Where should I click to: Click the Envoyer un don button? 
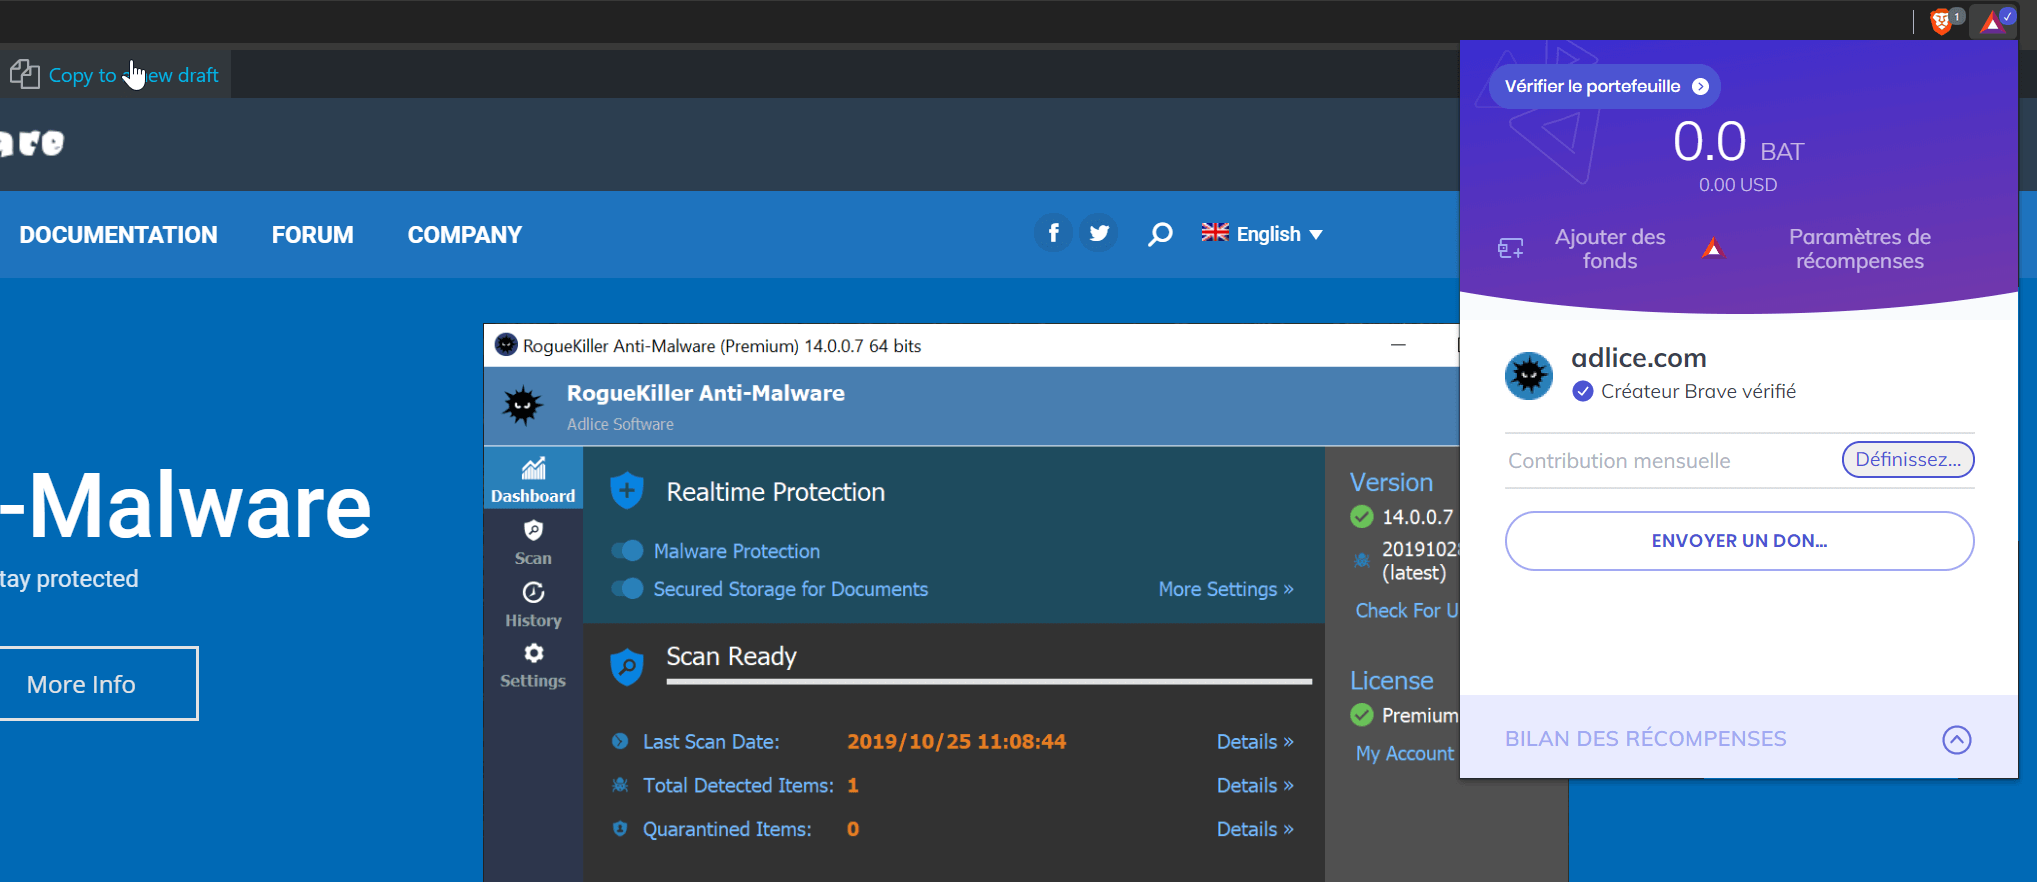(x=1739, y=541)
